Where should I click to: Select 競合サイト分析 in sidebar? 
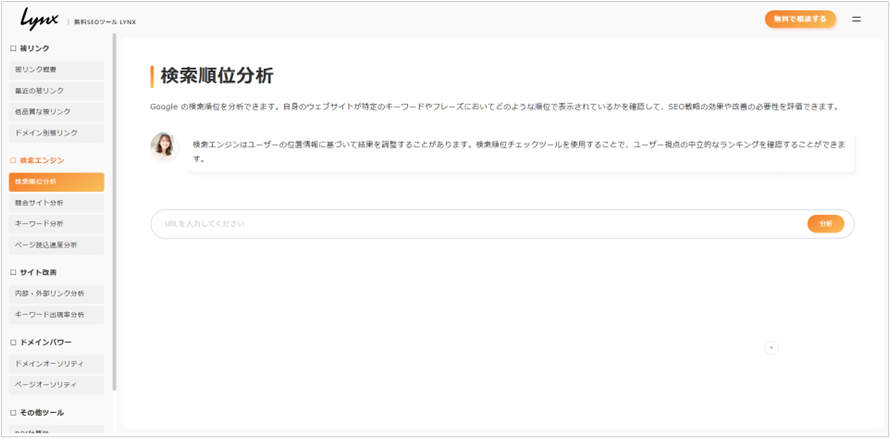click(x=56, y=203)
